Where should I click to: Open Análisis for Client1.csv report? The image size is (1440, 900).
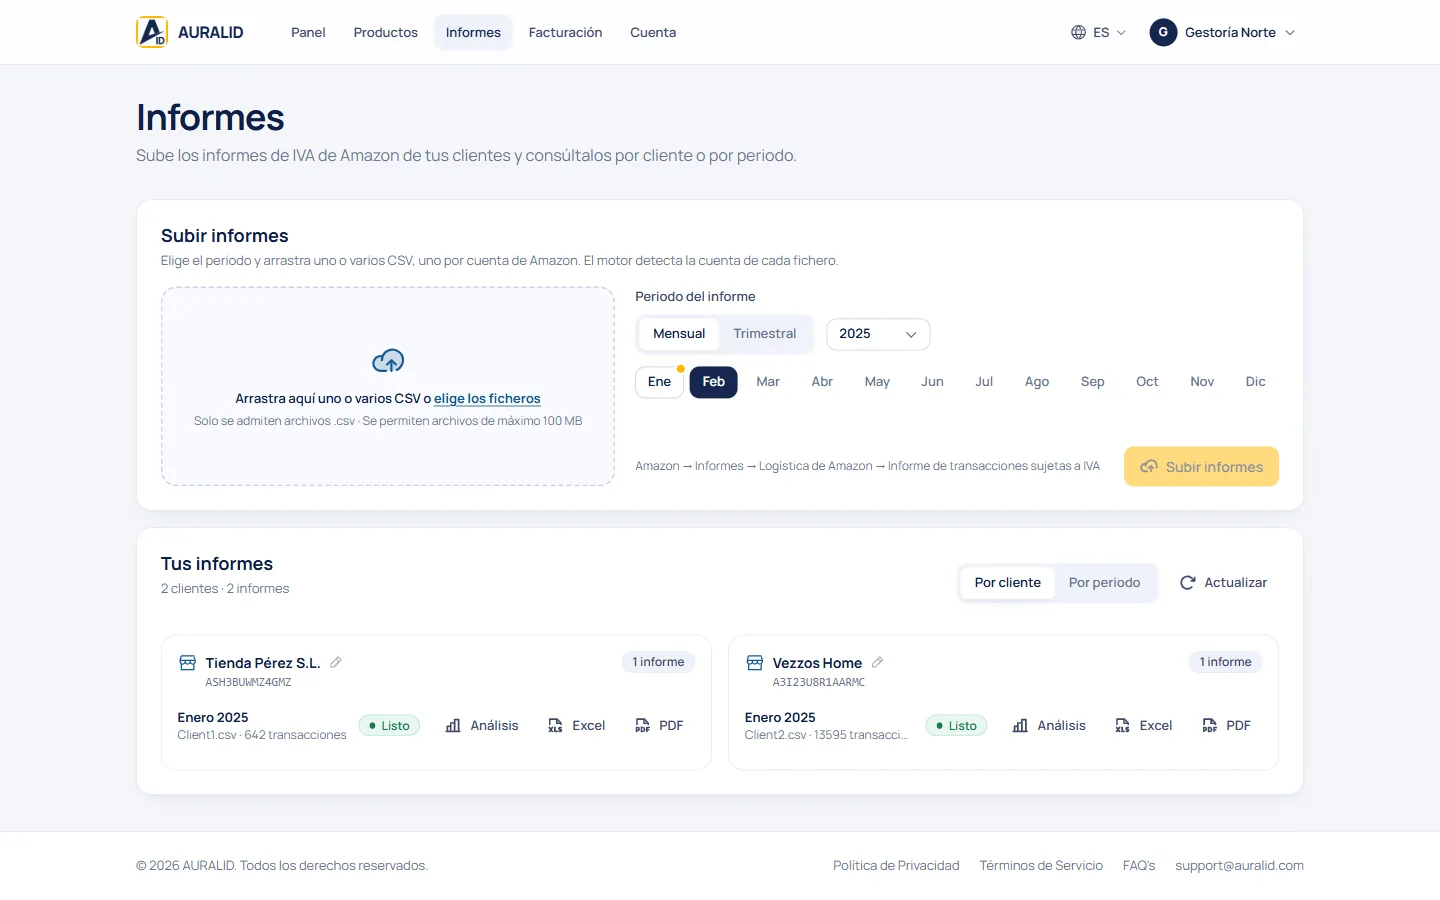[x=482, y=725]
